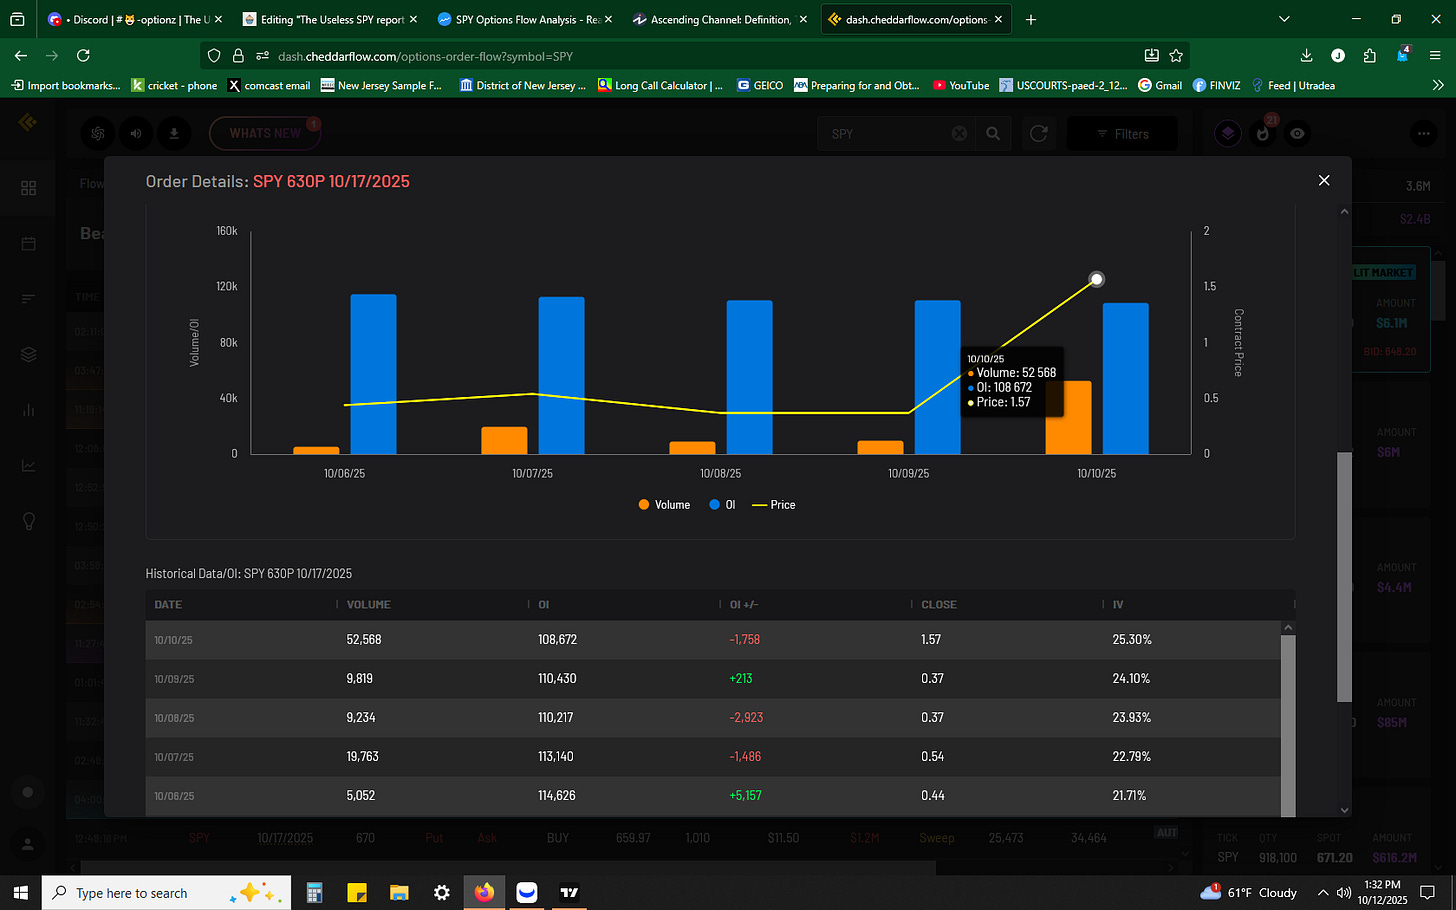Expand the list all tabs chevron
The width and height of the screenshot is (1456, 910).
[x=1284, y=19]
